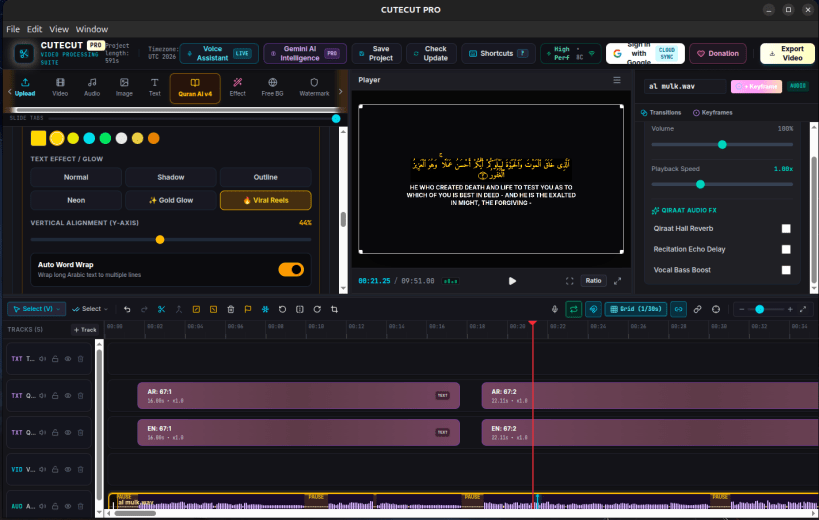
Task: Play the video in Player
Action: coord(512,281)
